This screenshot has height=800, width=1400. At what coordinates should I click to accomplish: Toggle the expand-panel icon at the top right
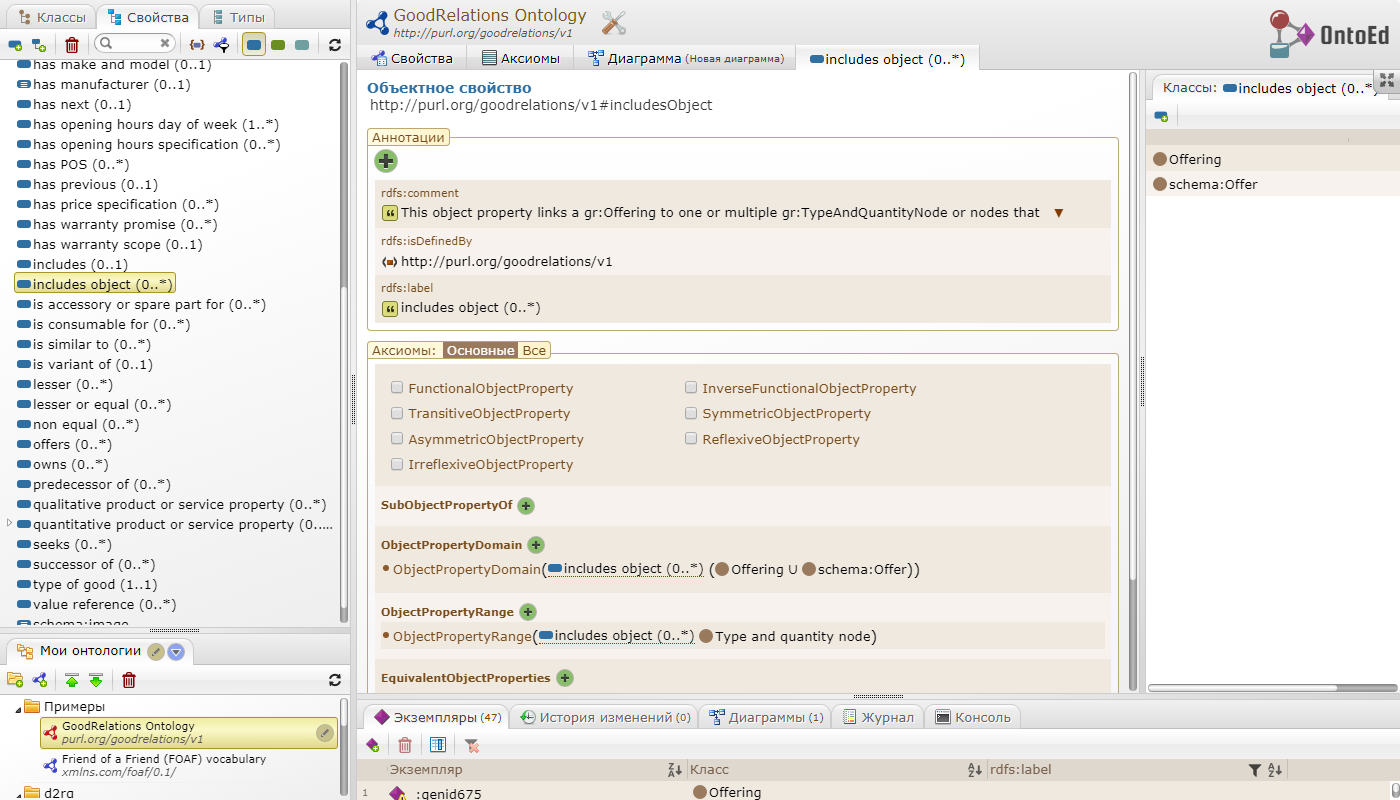point(1387,81)
